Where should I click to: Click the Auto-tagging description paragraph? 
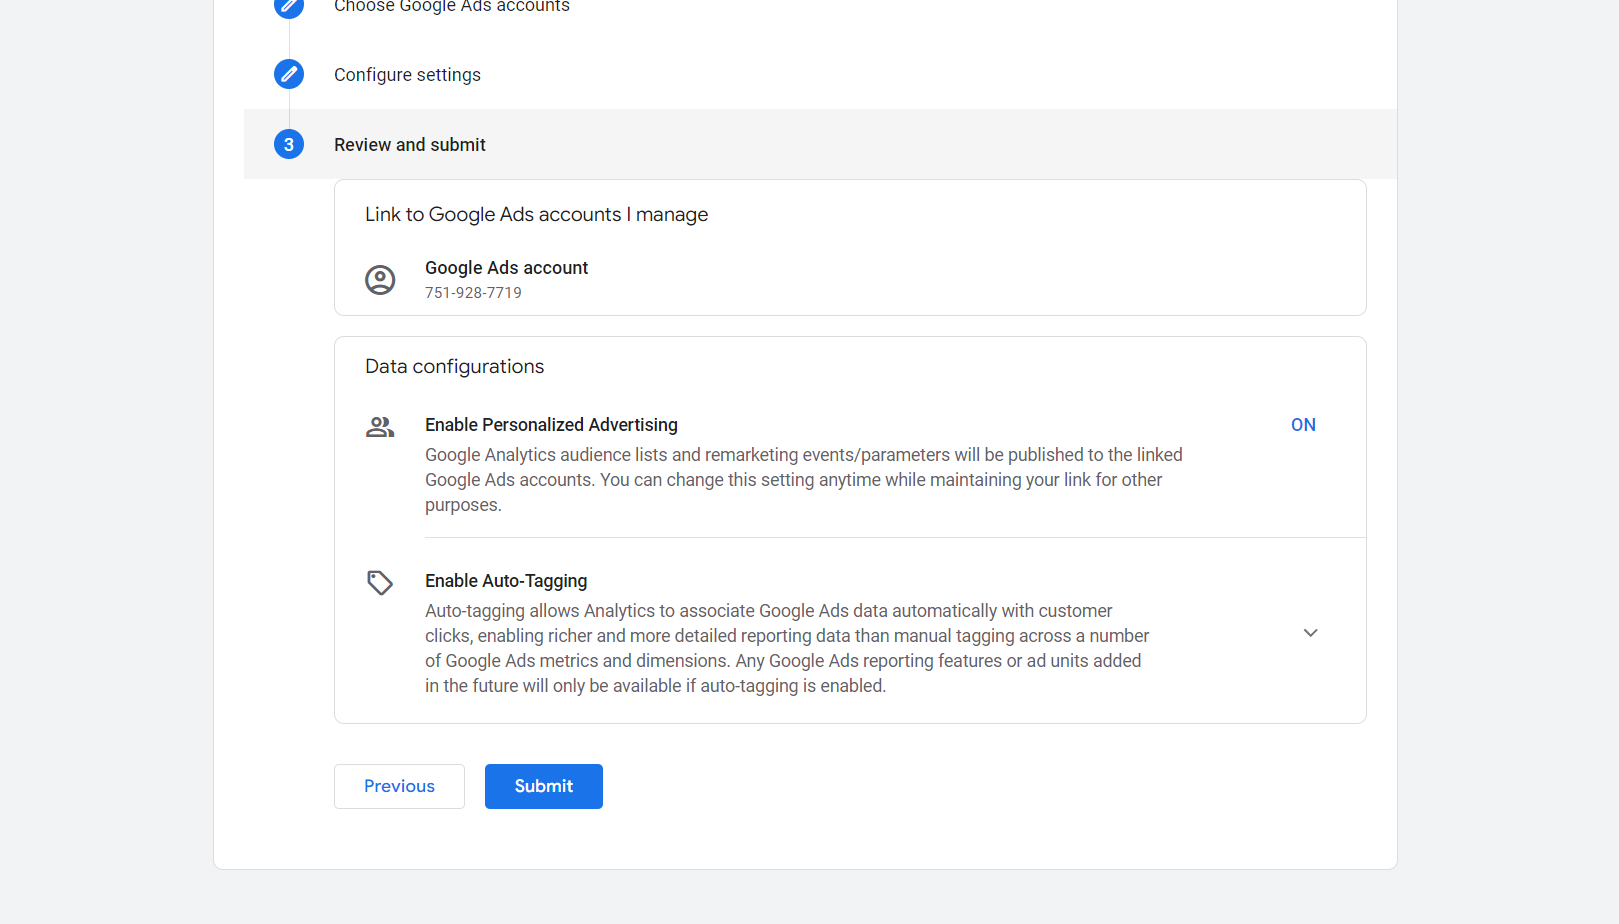coord(787,648)
